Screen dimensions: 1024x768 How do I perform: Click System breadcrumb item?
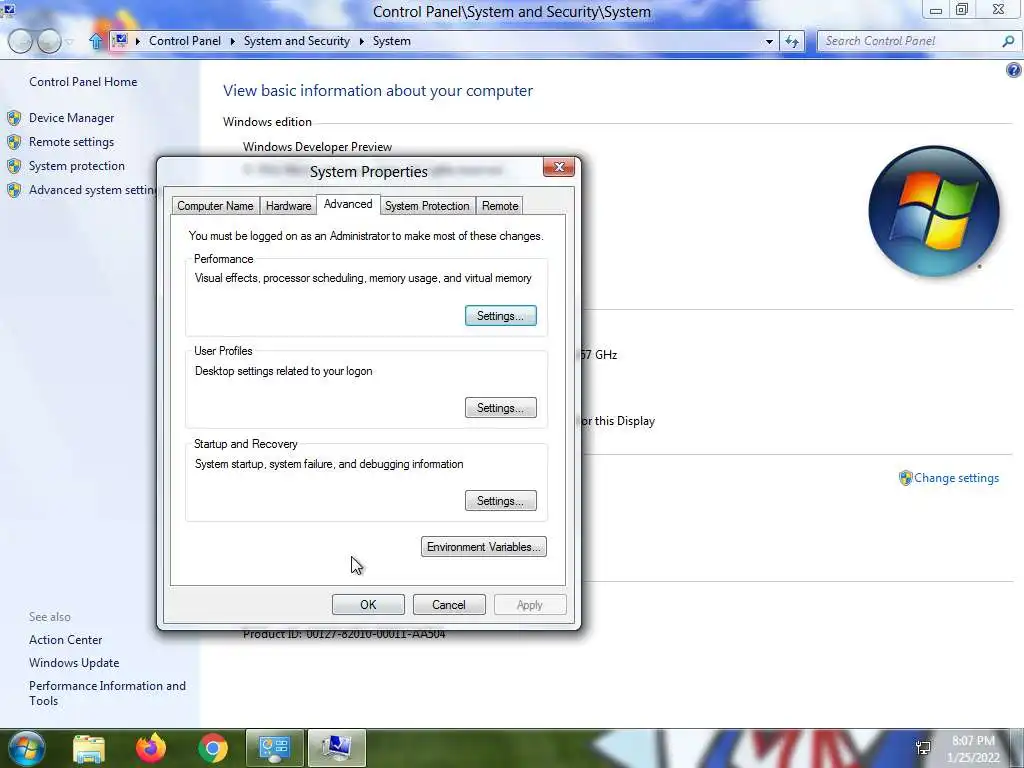pyautogui.click(x=391, y=41)
